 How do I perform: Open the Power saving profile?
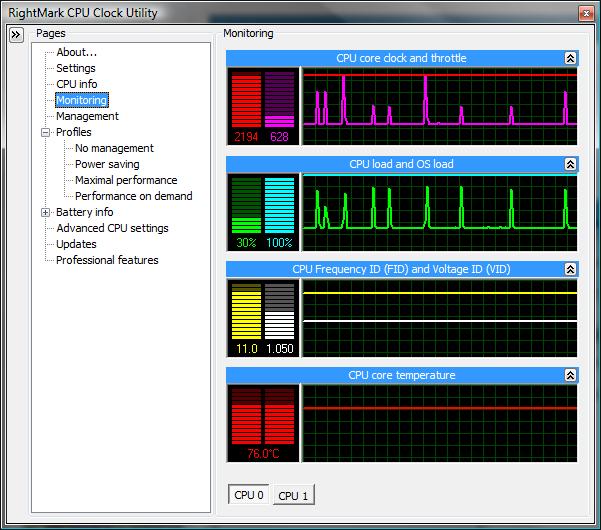click(x=107, y=164)
